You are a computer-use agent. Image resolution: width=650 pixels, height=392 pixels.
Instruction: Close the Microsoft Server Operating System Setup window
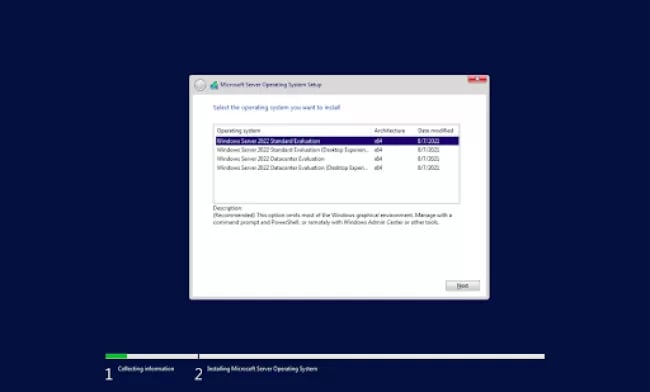(x=477, y=79)
